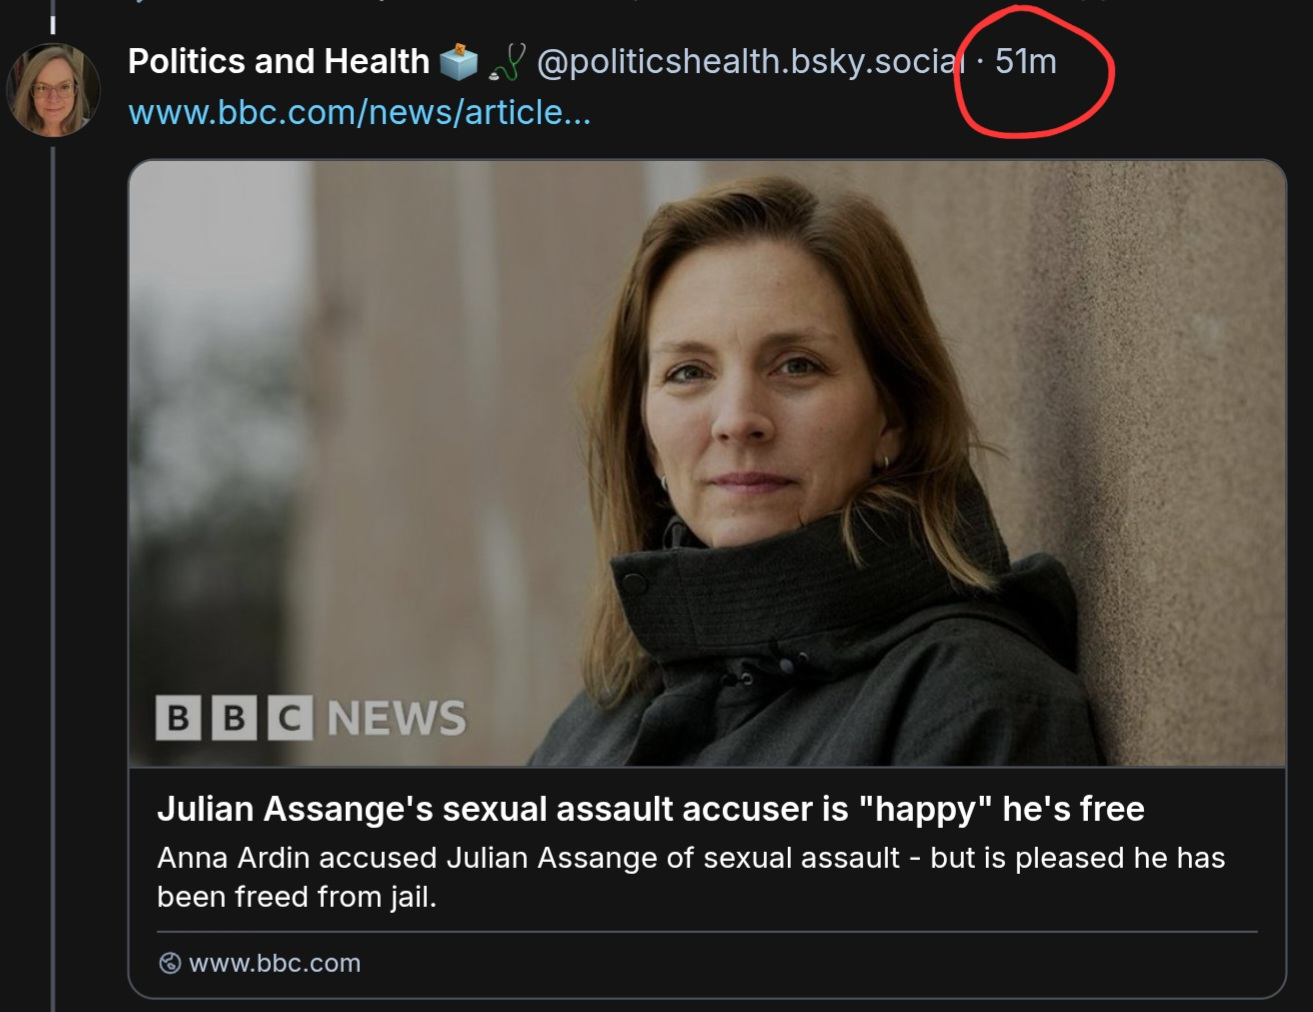This screenshot has height=1012, width=1313.
Task: Click the dot separator before the timestamp
Action: click(x=980, y=62)
